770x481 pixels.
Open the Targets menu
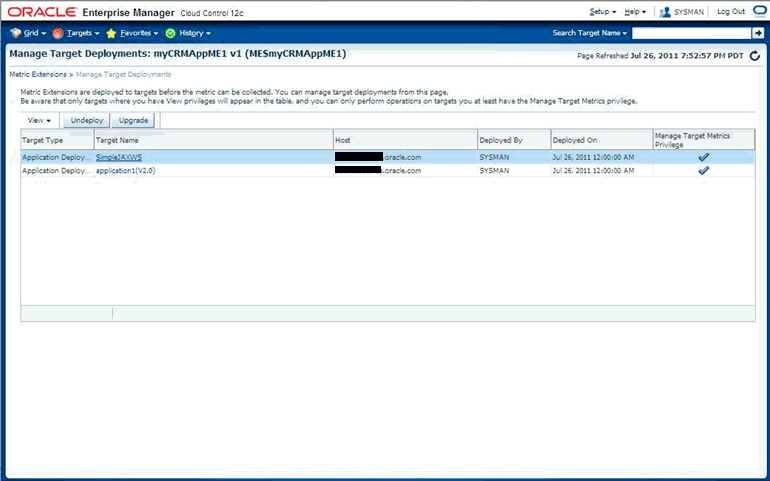coord(83,33)
